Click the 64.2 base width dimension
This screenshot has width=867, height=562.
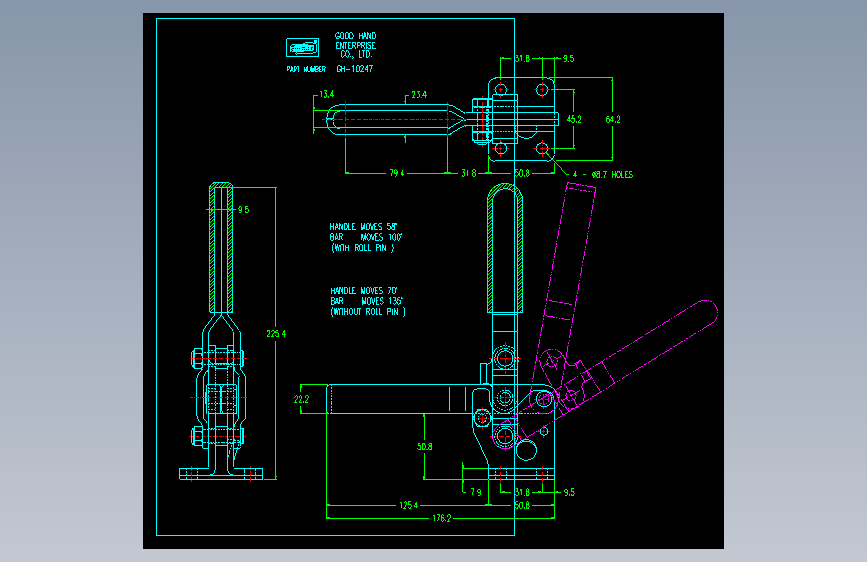tap(613, 119)
